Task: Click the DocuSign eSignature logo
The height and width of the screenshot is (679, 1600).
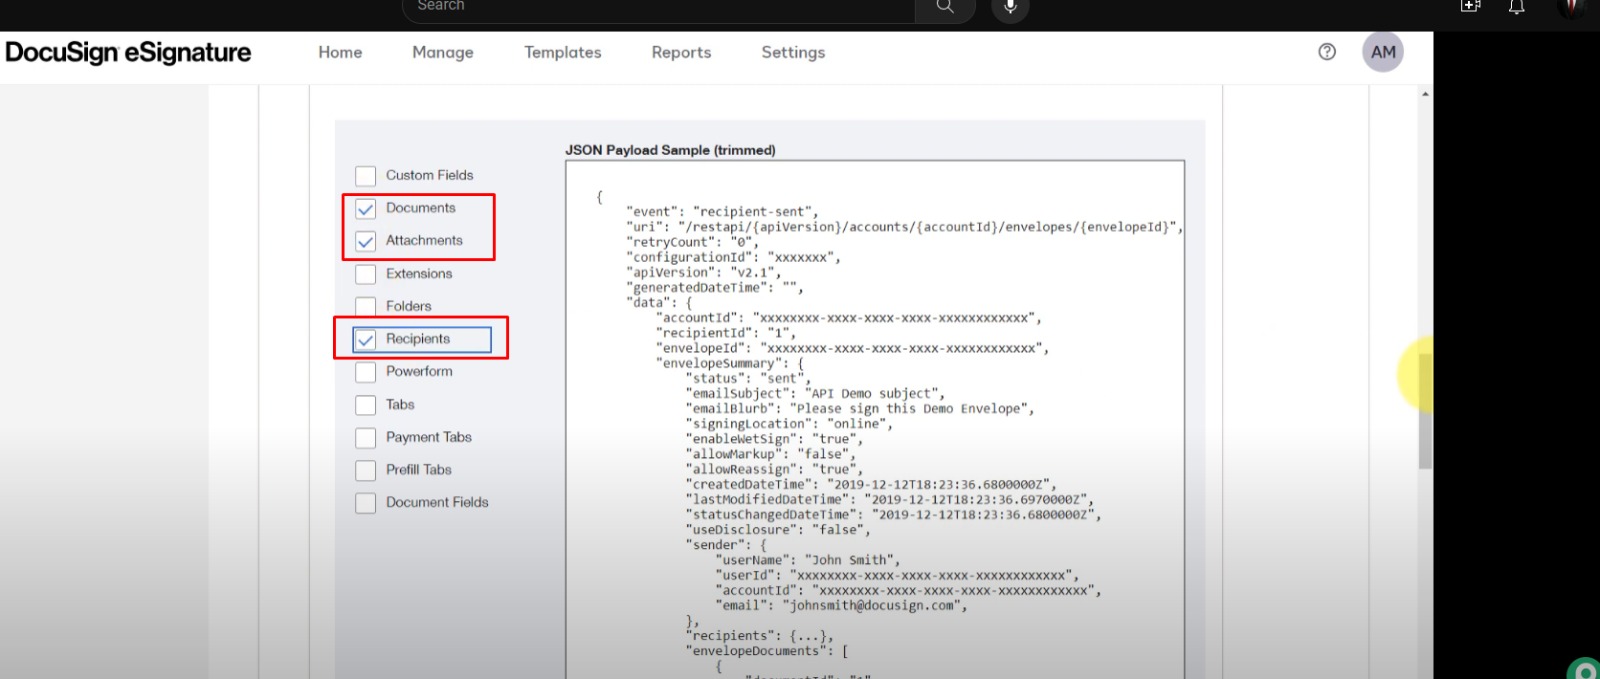Action: [128, 52]
